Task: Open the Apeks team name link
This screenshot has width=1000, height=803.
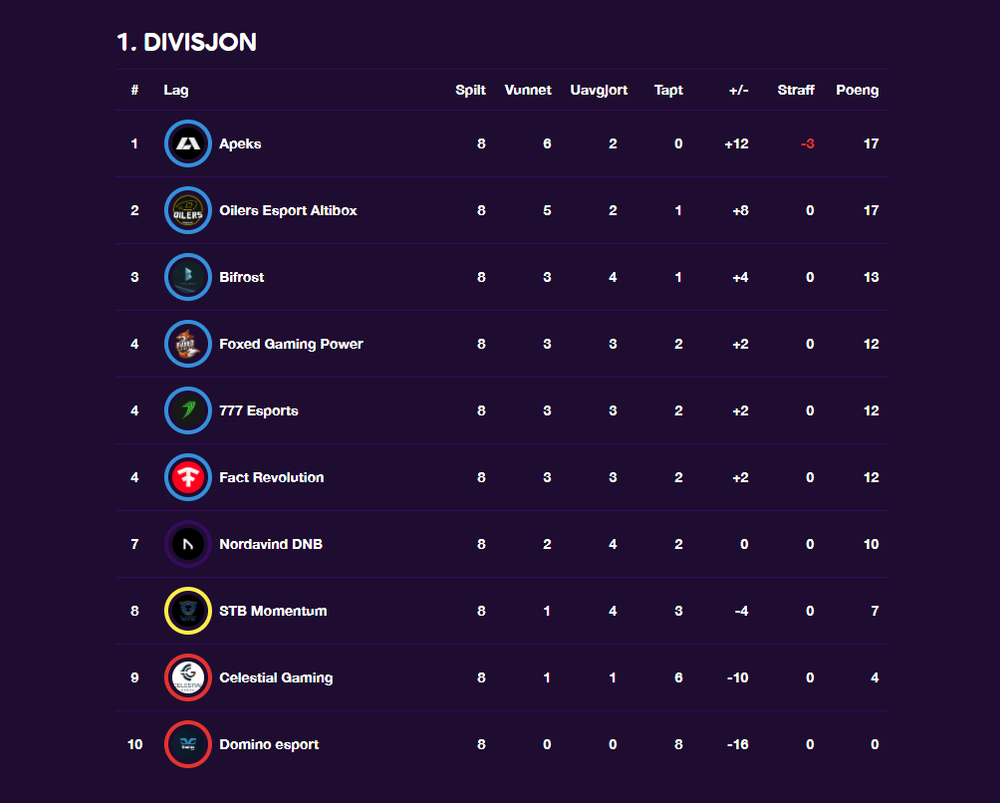Action: coord(240,144)
